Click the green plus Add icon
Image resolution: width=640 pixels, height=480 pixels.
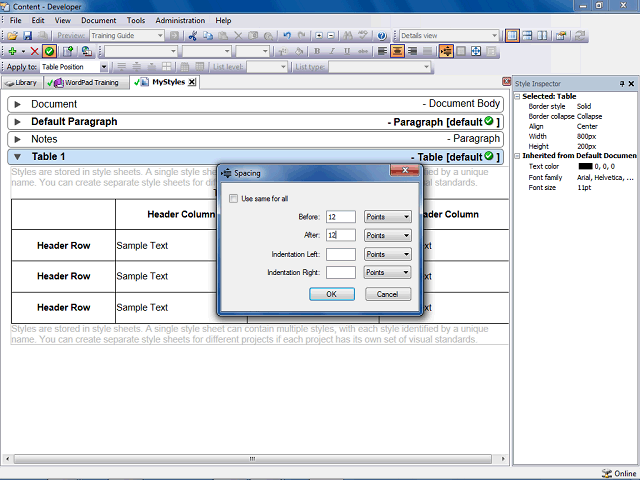pyautogui.click(x=12, y=51)
